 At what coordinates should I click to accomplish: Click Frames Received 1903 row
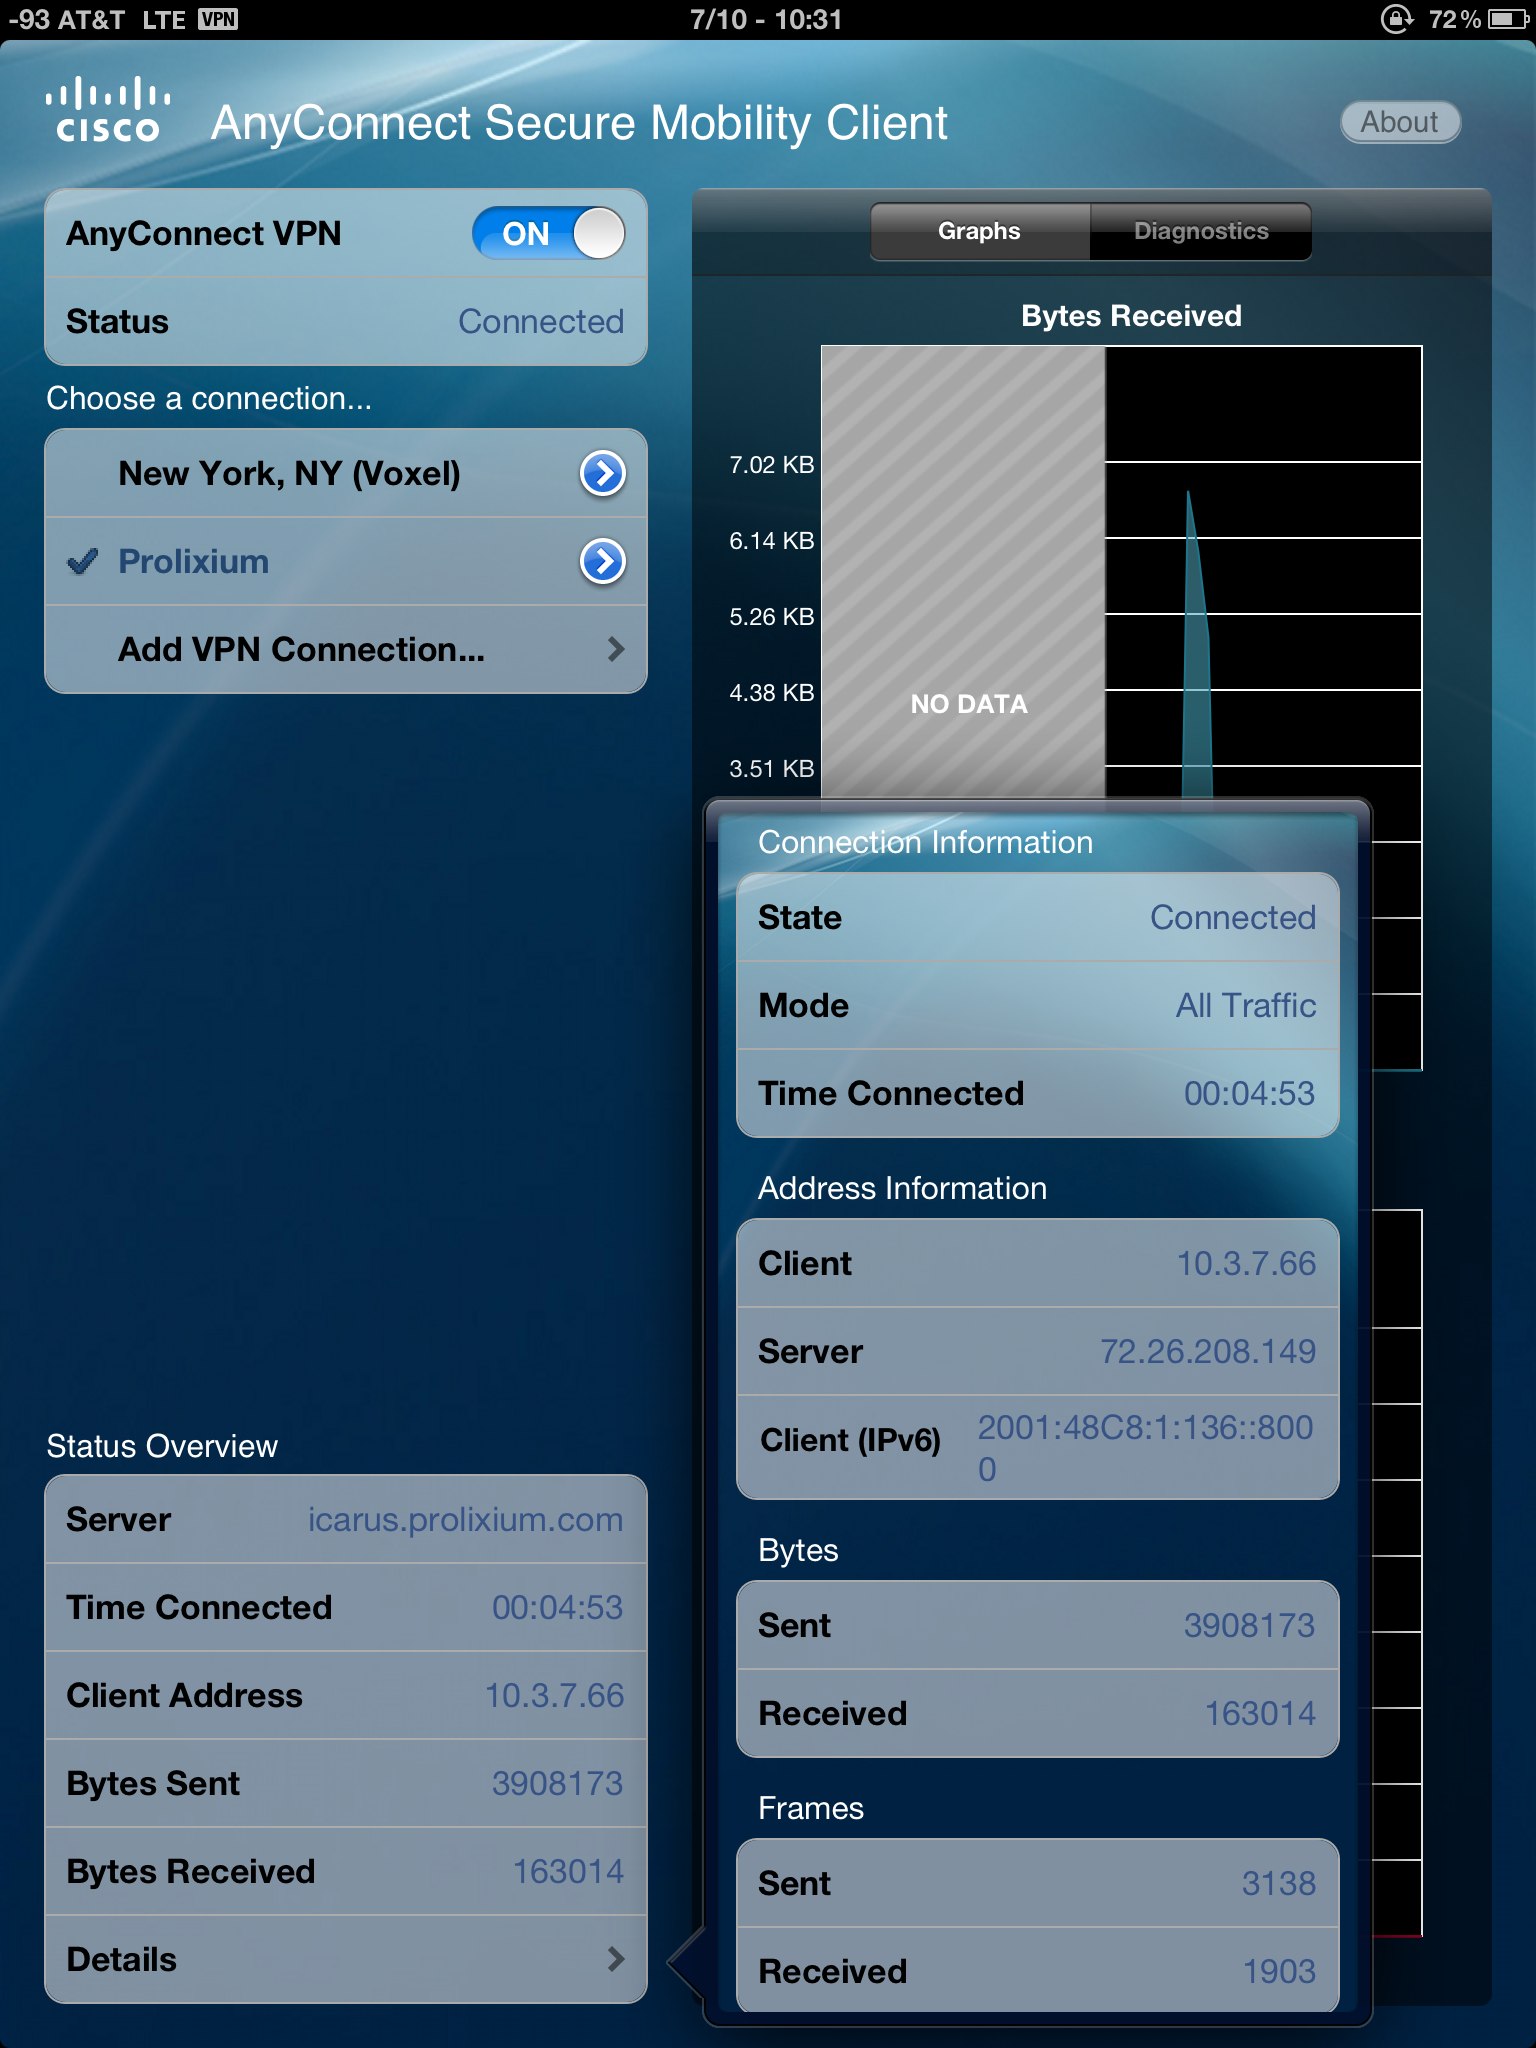pos(1038,1971)
